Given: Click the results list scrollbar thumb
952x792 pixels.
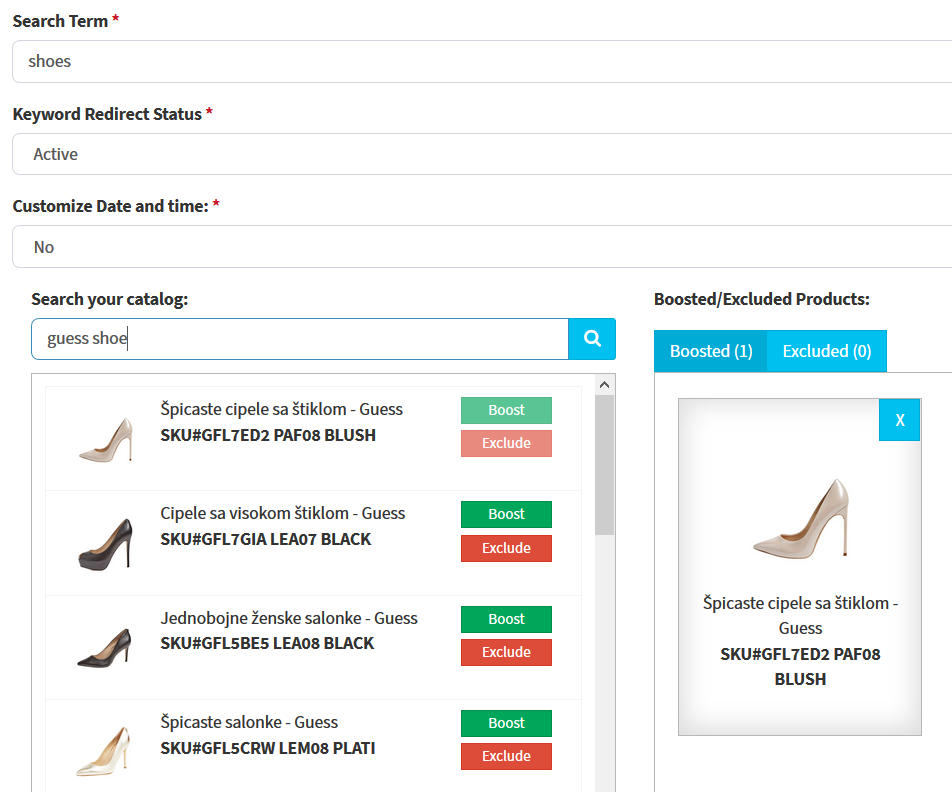Looking at the screenshot, I should click(604, 465).
